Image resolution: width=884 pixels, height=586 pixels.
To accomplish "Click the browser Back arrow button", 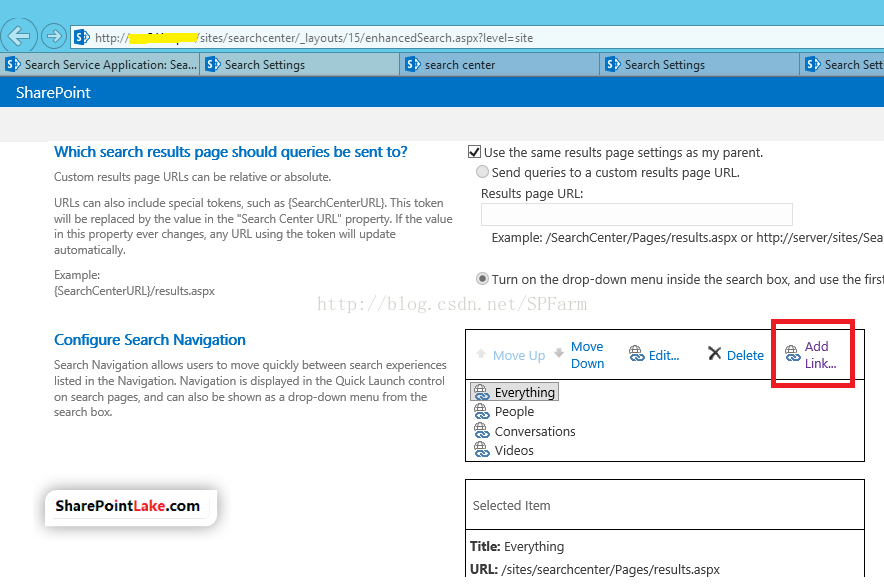I will pyautogui.click(x=19, y=36).
